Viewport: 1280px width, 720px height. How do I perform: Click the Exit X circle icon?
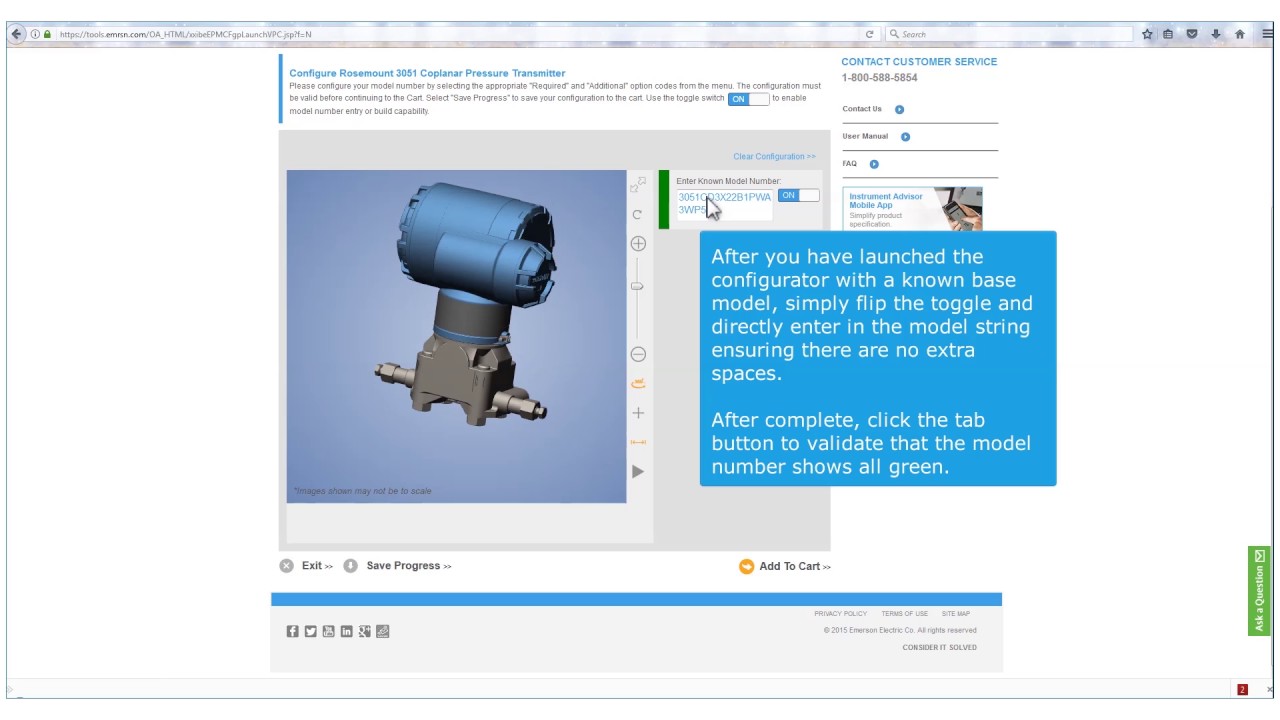(x=286, y=566)
